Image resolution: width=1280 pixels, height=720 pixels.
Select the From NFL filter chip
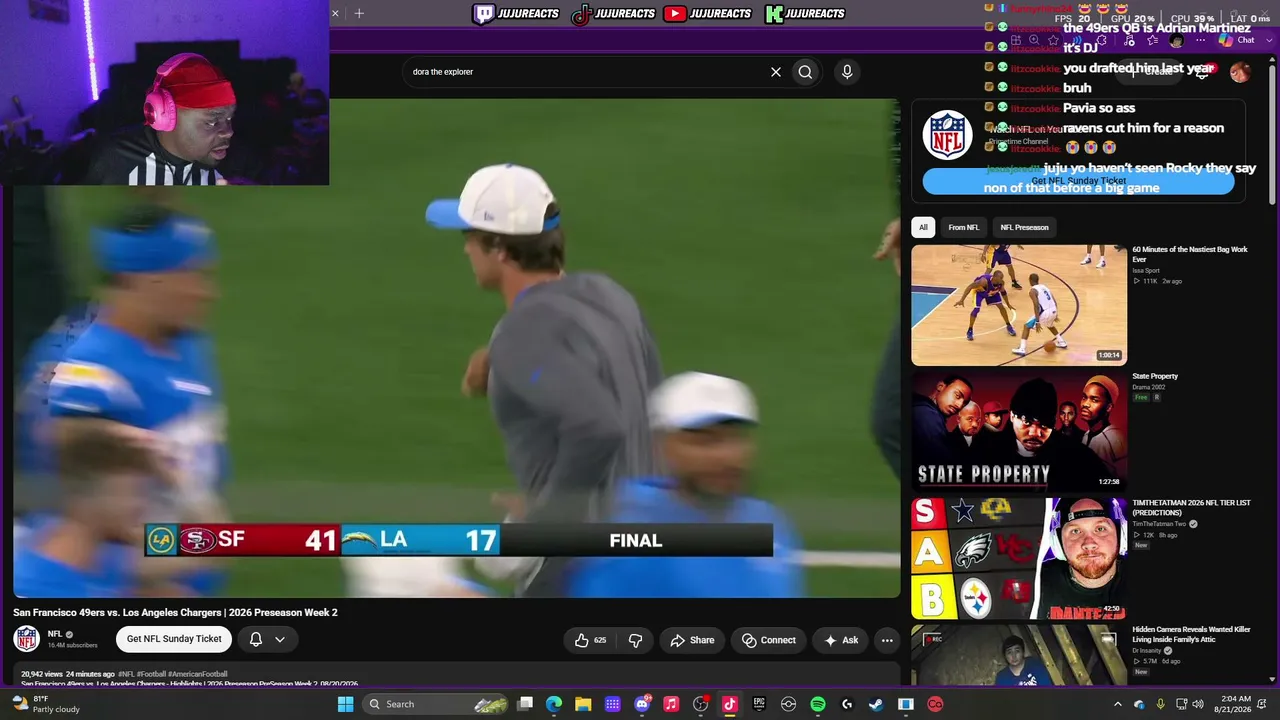[x=964, y=227]
